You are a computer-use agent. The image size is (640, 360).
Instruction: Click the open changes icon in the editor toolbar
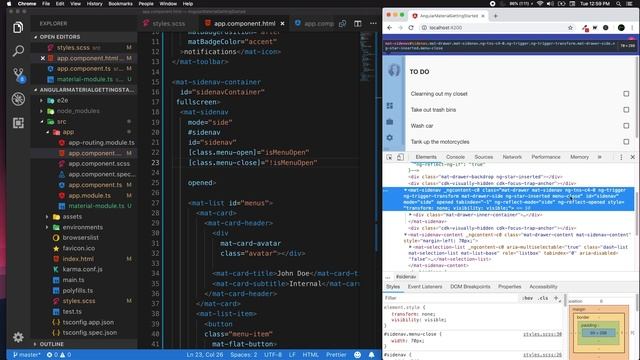[x=342, y=24]
